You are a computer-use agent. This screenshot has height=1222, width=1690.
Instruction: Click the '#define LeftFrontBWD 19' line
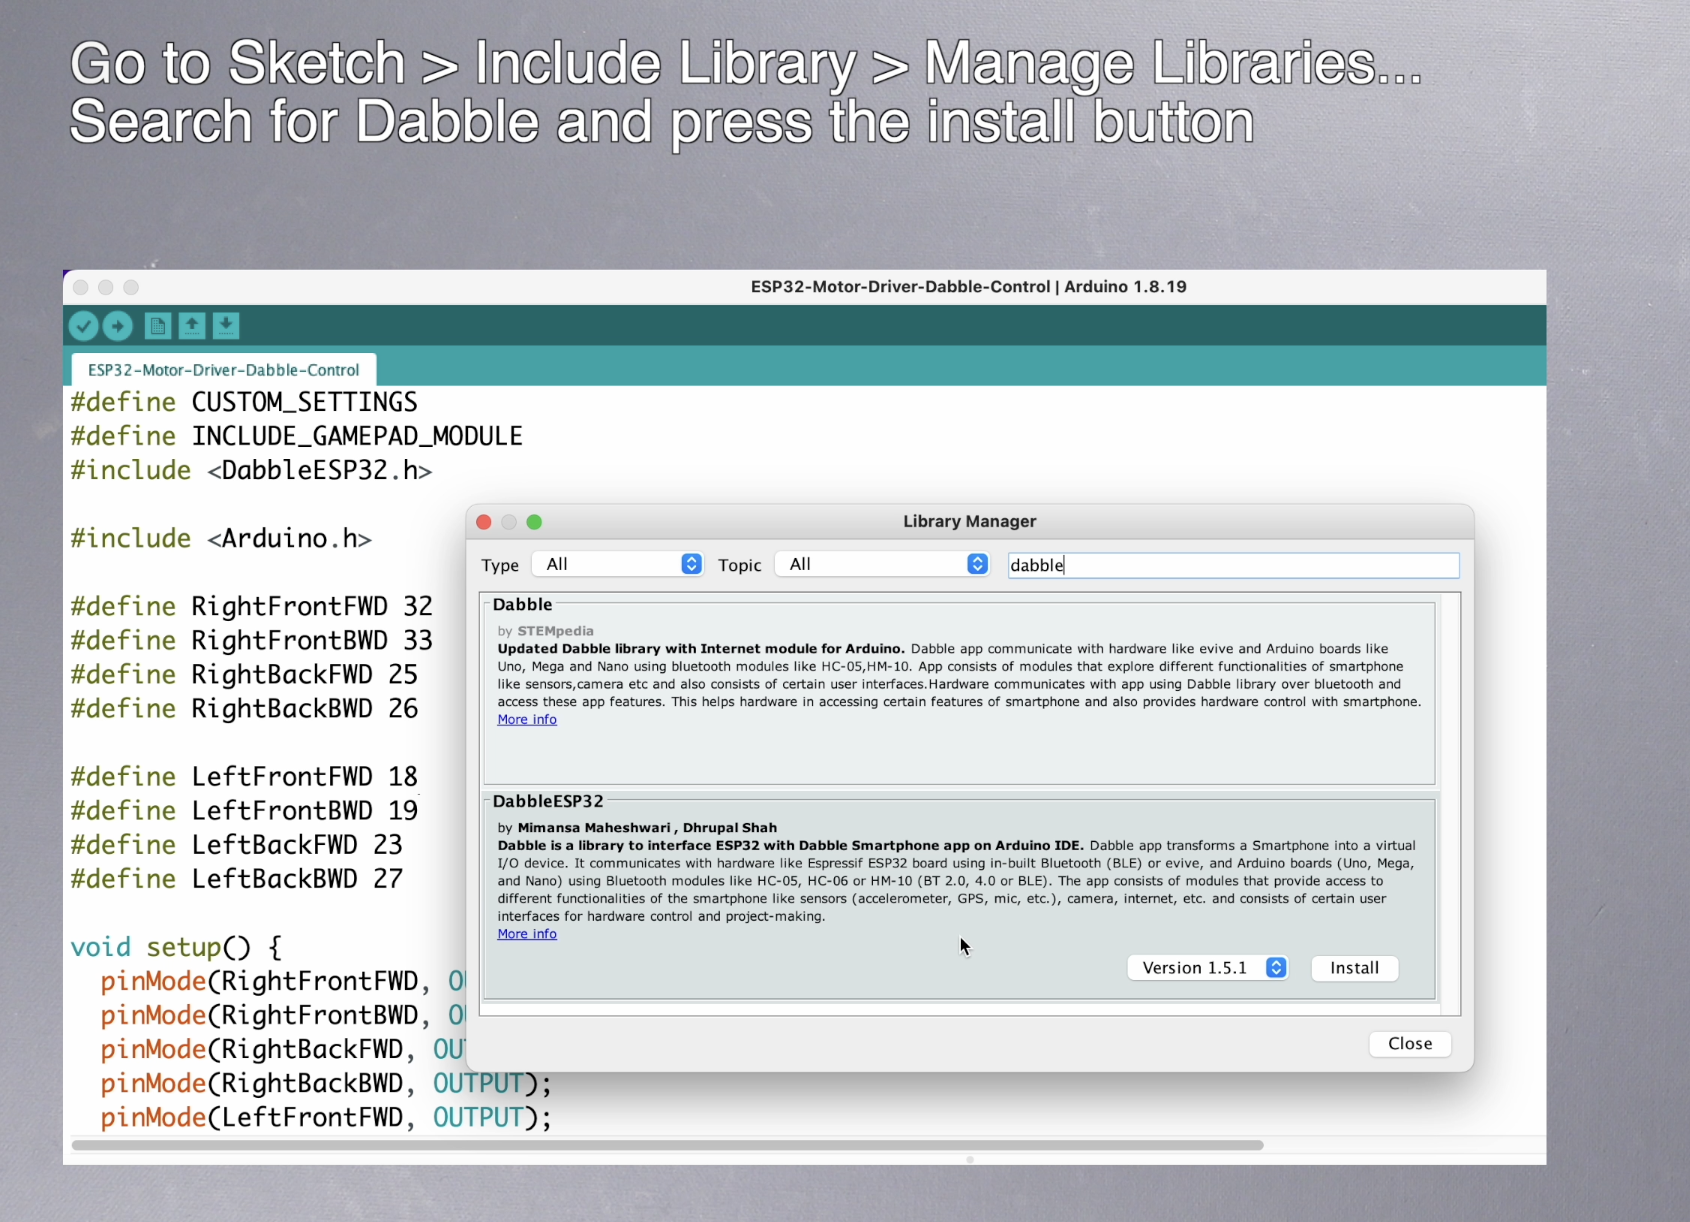(244, 810)
